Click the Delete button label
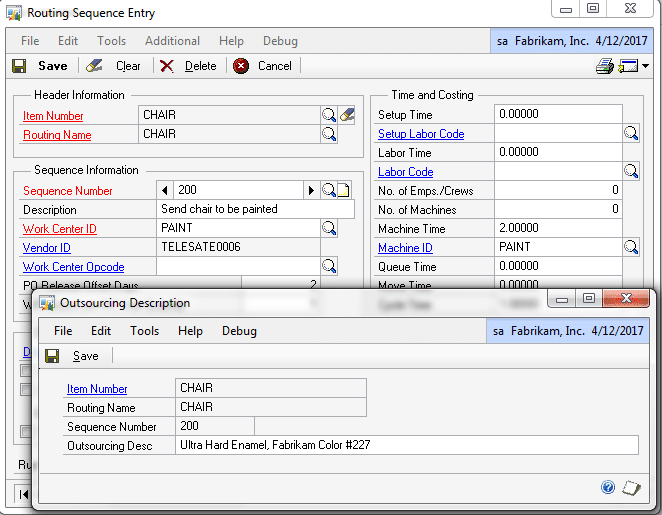 point(201,66)
